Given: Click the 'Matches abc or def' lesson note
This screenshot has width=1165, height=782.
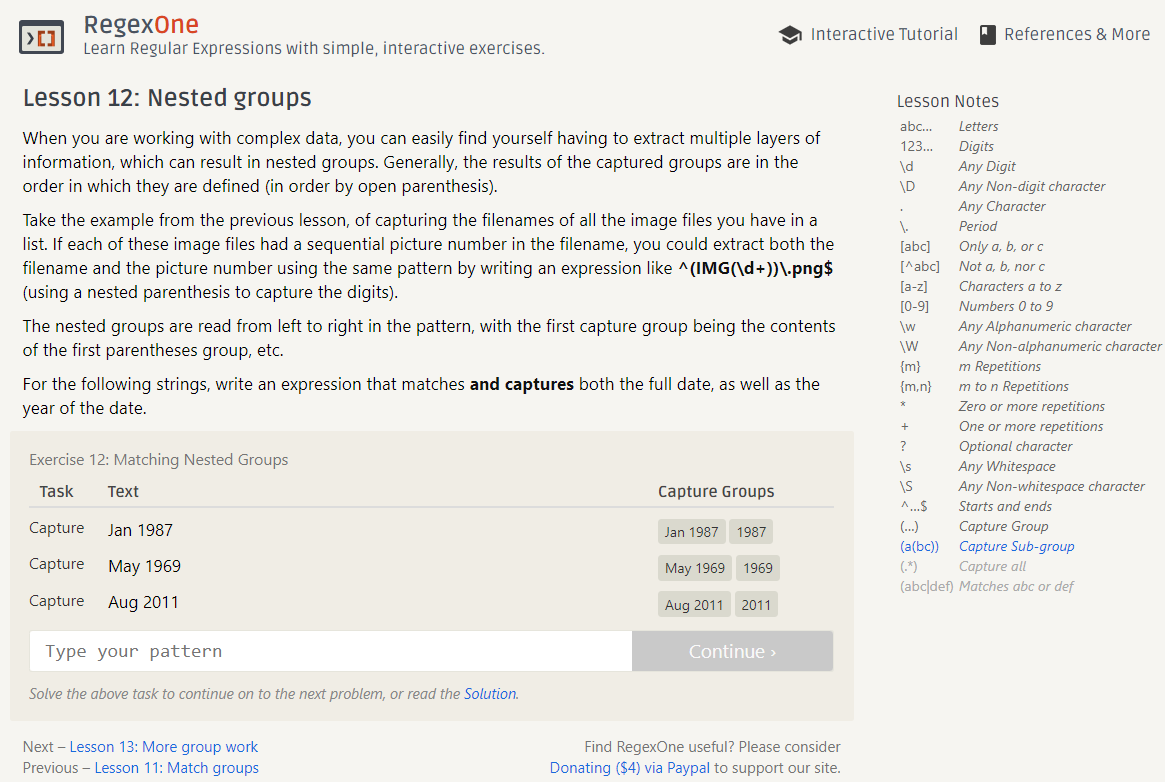Looking at the screenshot, I should [x=1016, y=586].
